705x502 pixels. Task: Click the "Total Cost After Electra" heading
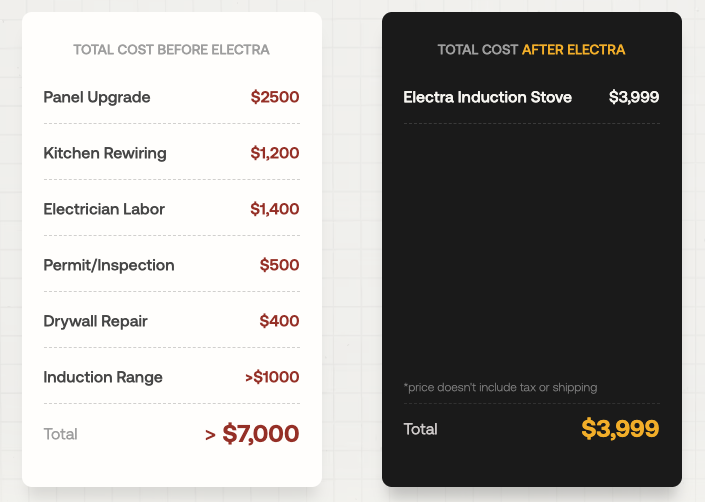[x=531, y=50]
